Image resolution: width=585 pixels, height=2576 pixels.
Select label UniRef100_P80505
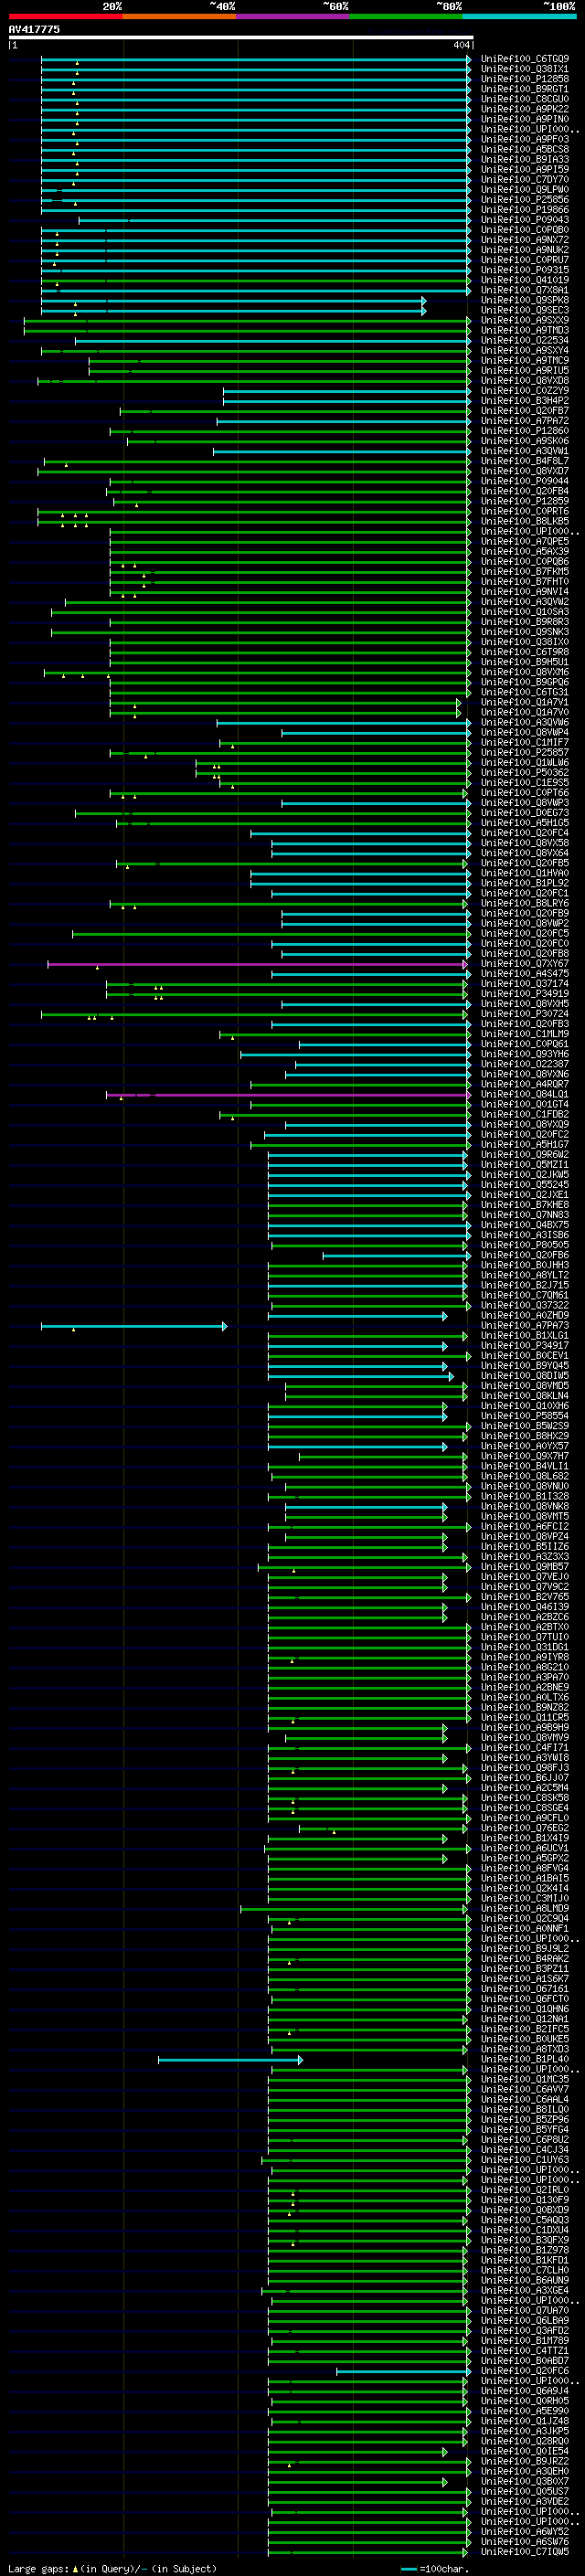[x=525, y=1245]
